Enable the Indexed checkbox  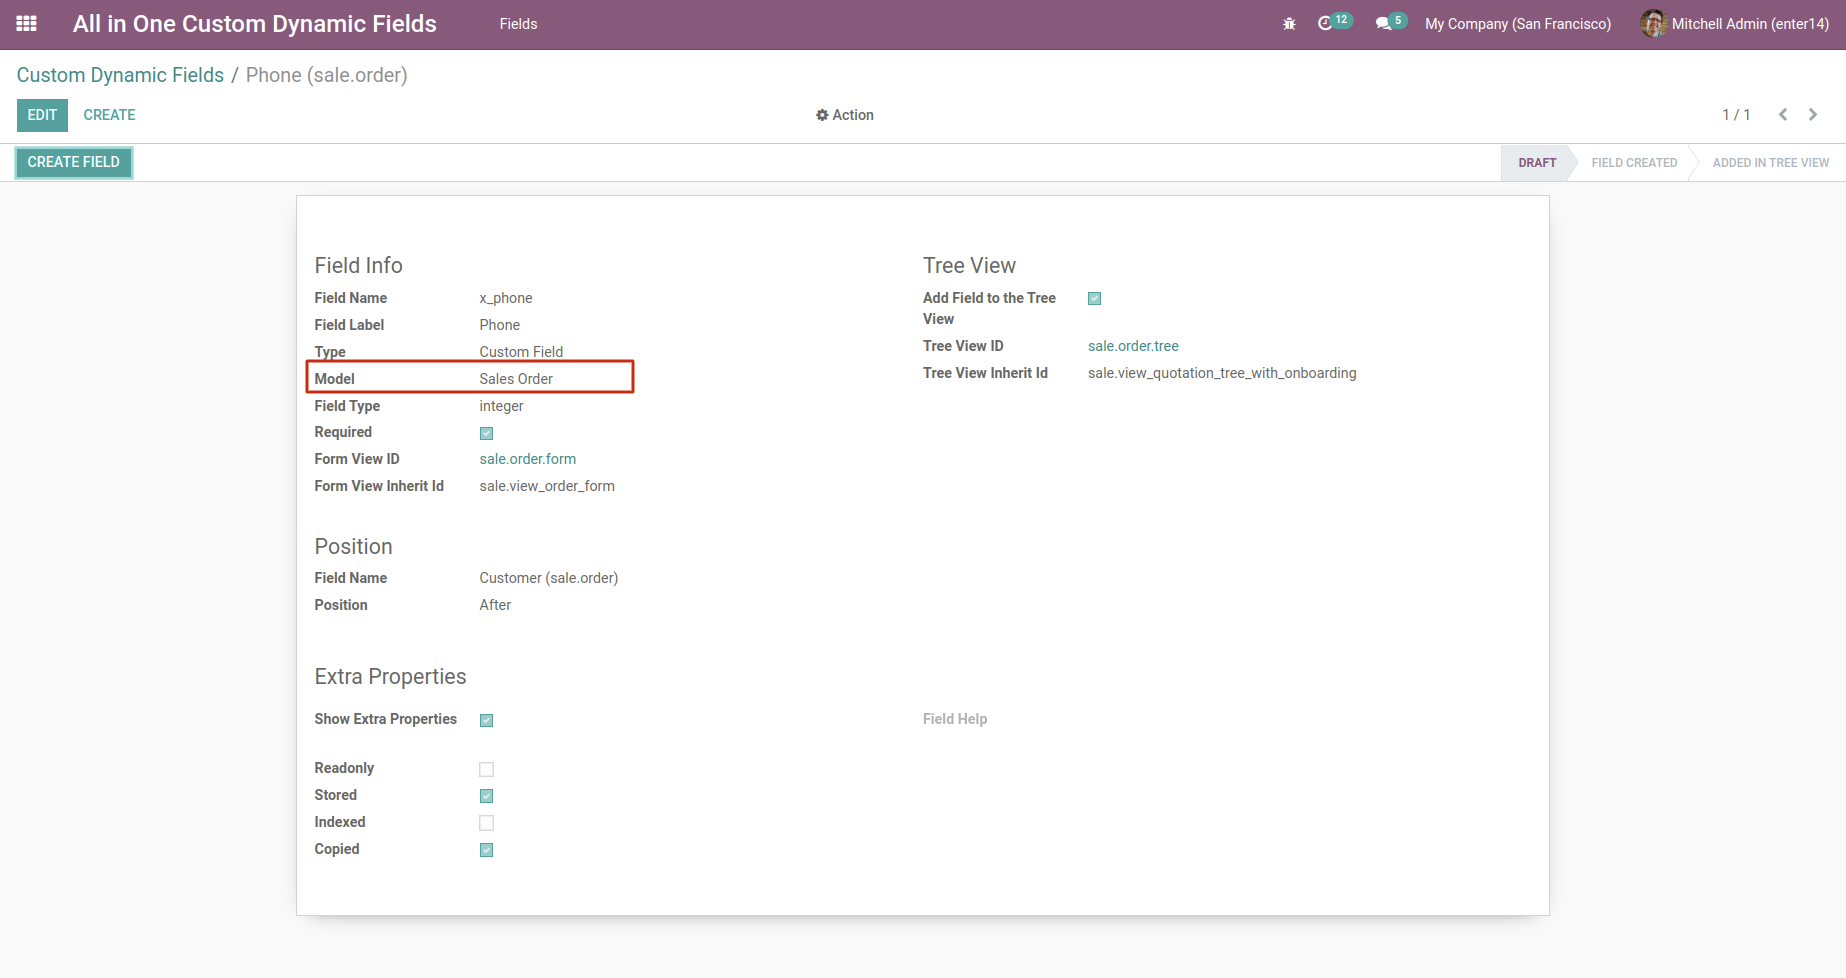pyautogui.click(x=486, y=823)
